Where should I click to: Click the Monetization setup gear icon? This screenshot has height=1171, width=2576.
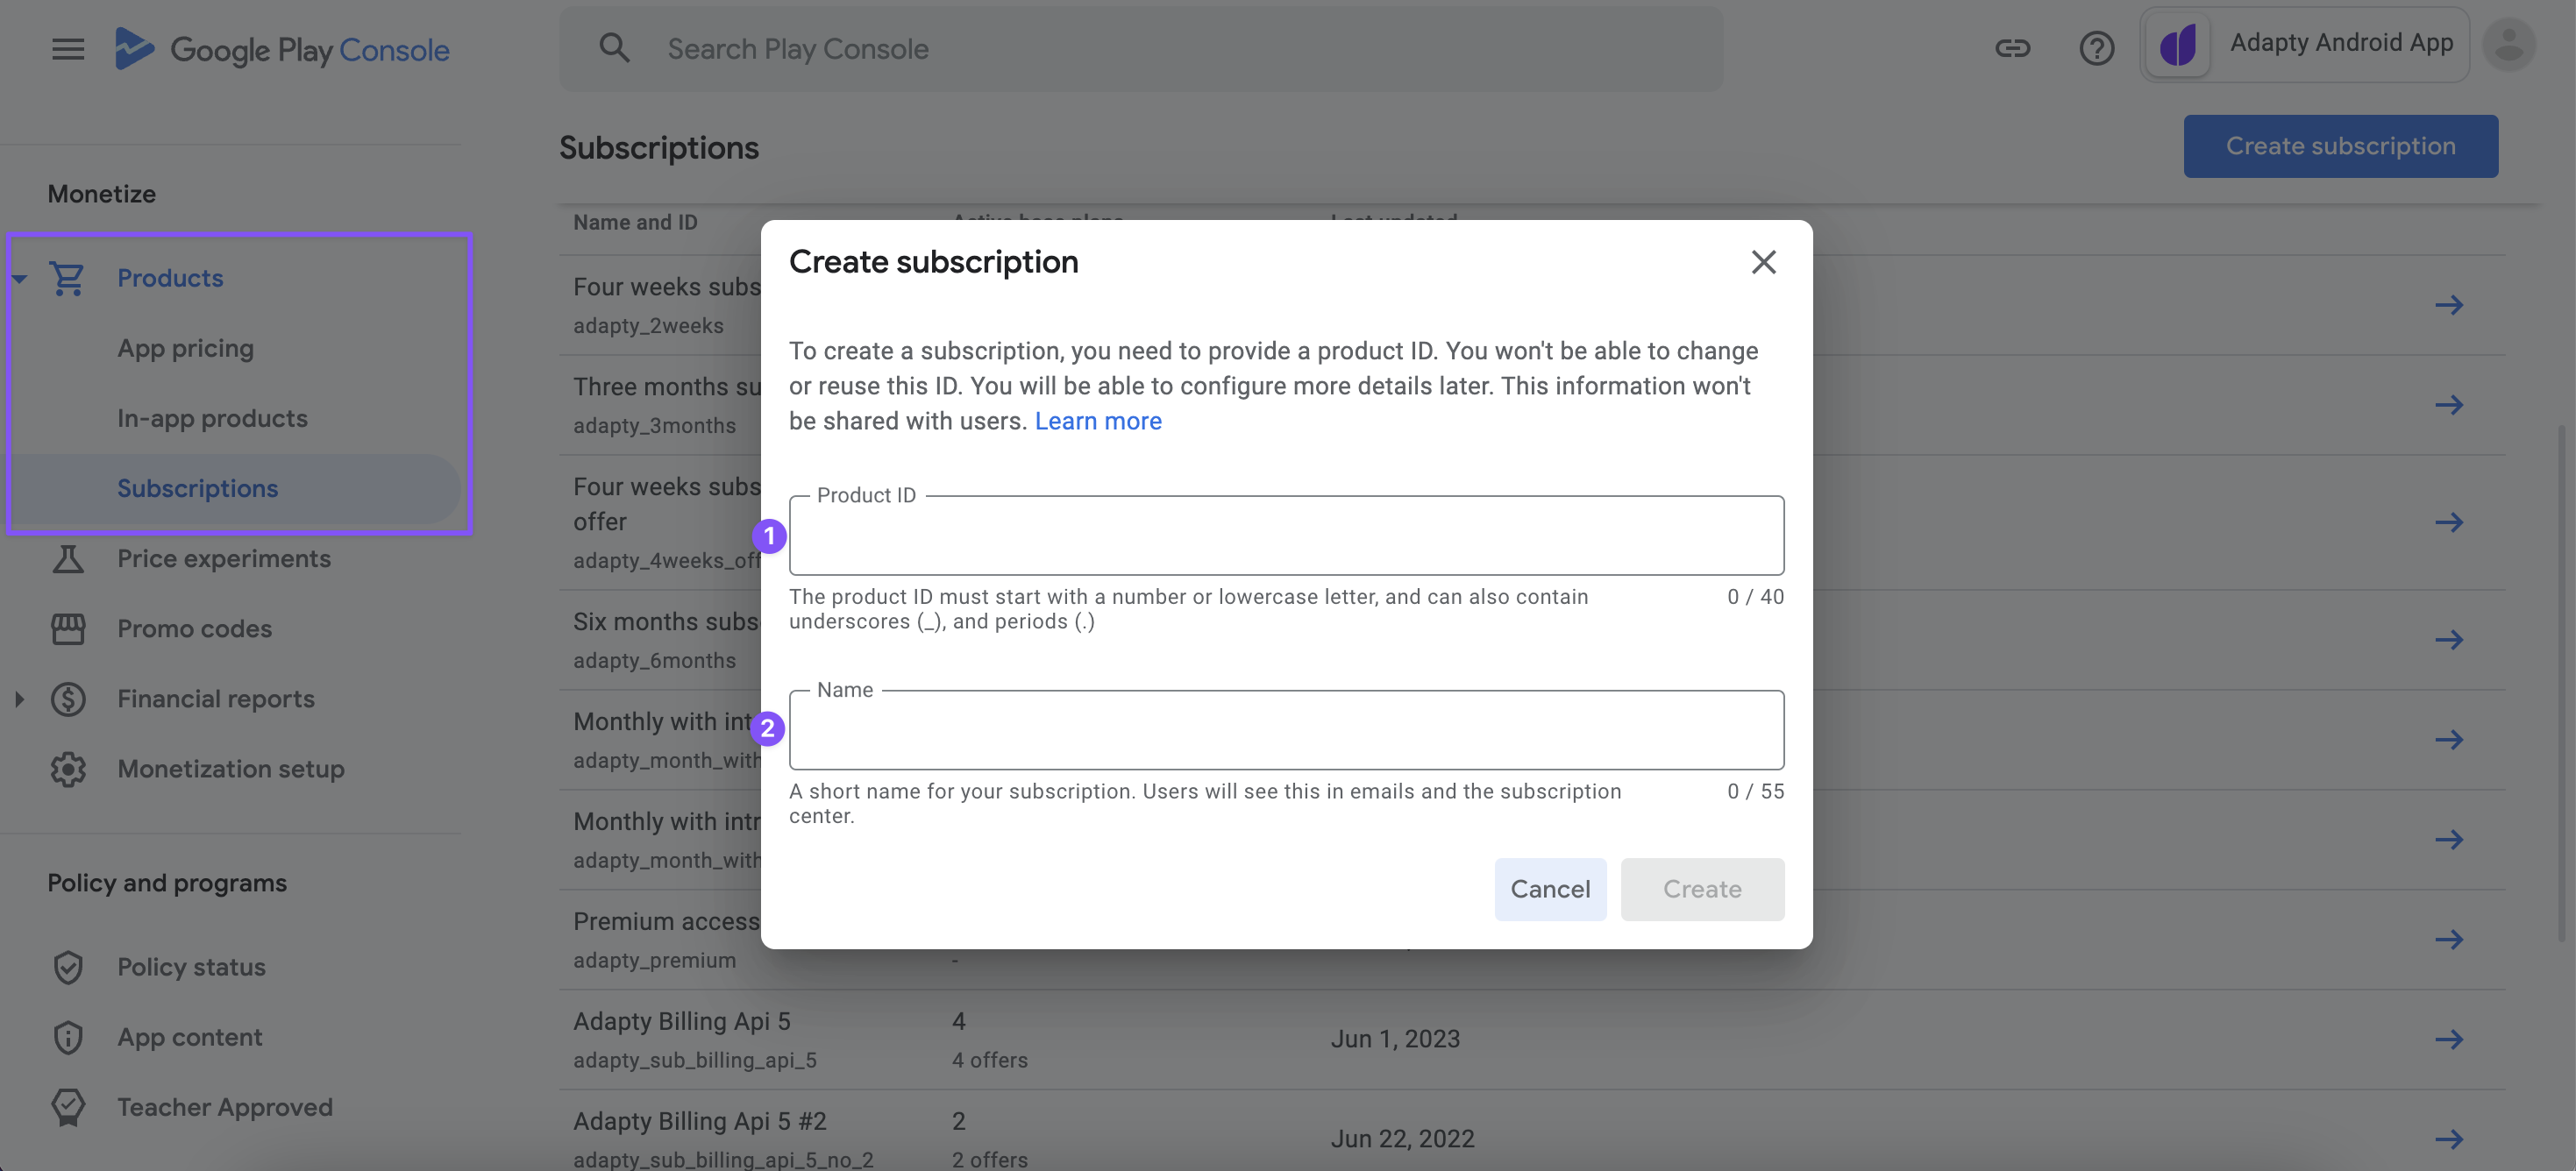(x=68, y=768)
